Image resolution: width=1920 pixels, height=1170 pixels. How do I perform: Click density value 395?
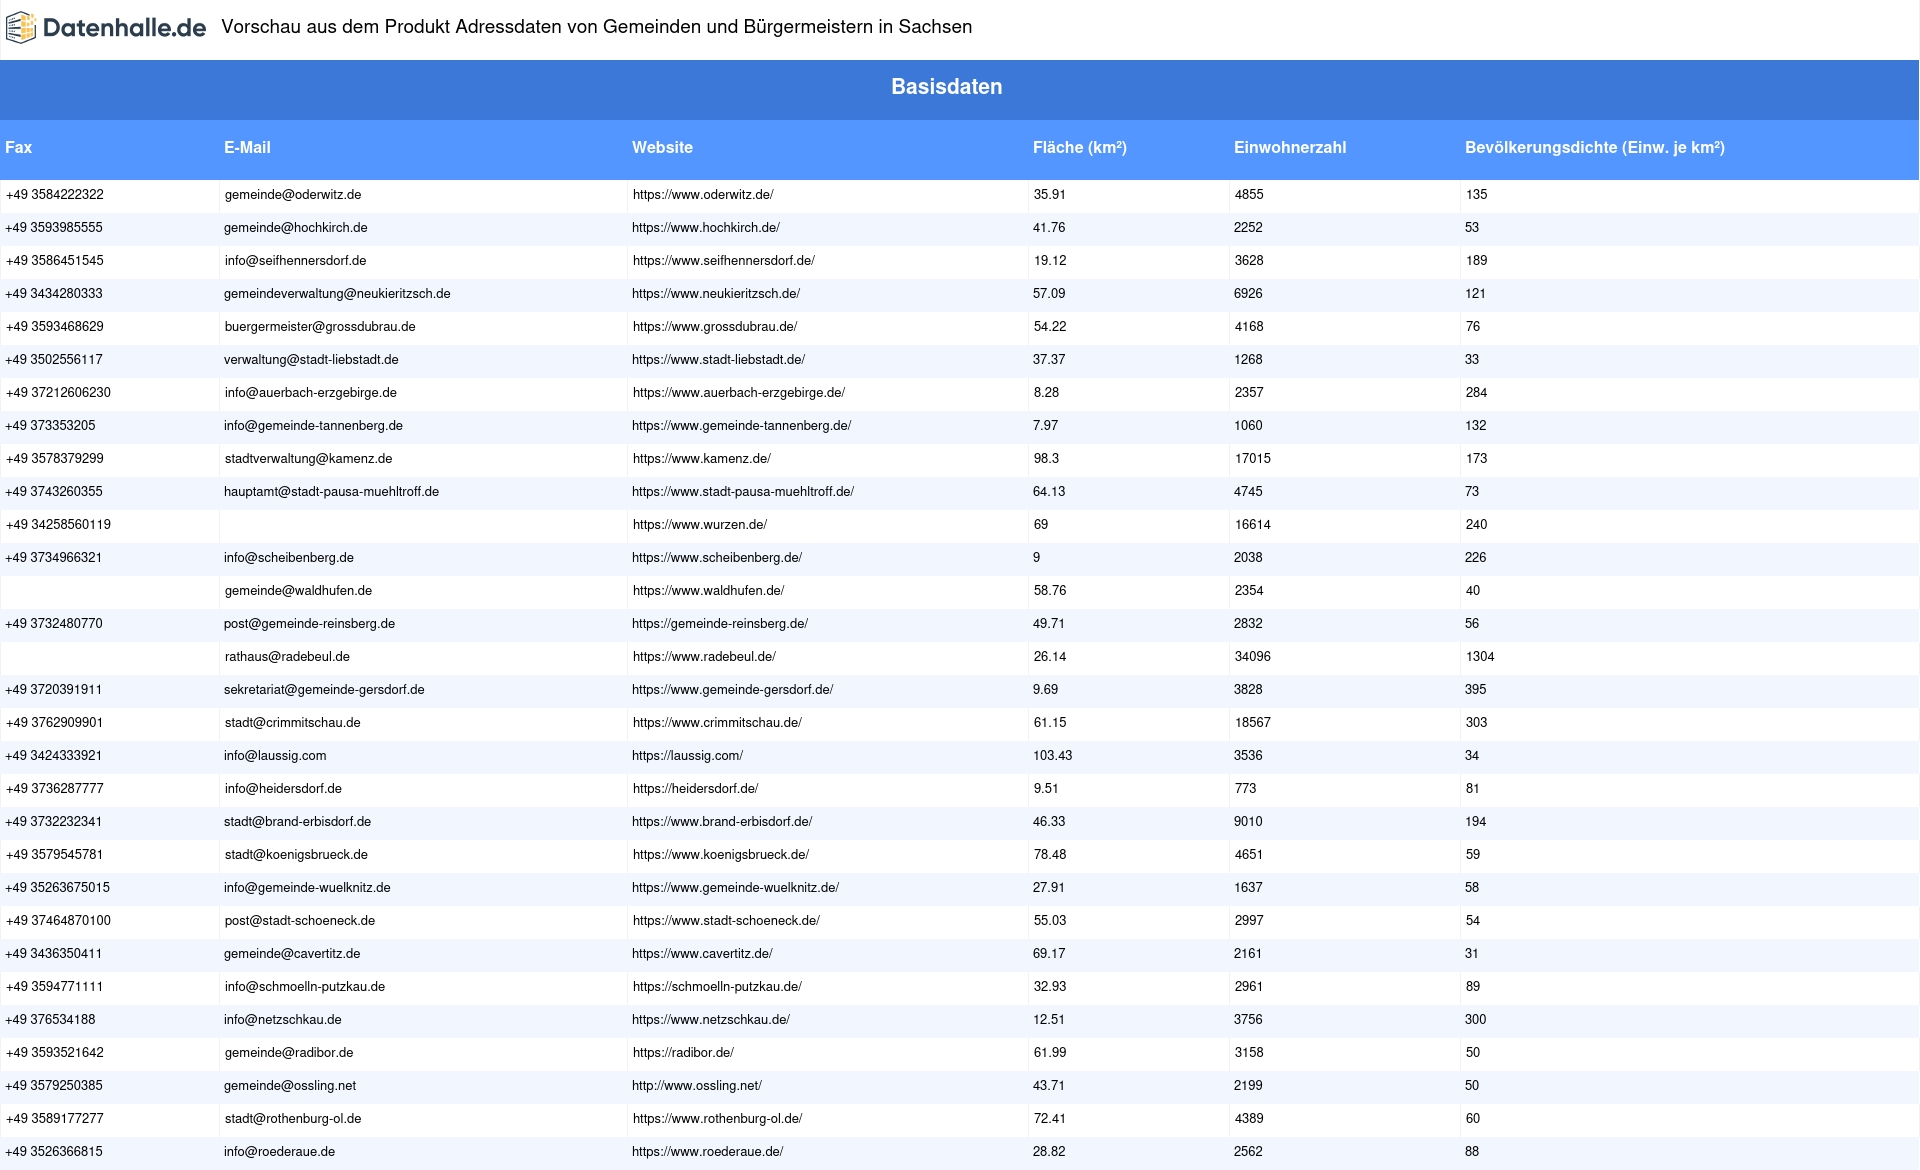click(x=1476, y=690)
